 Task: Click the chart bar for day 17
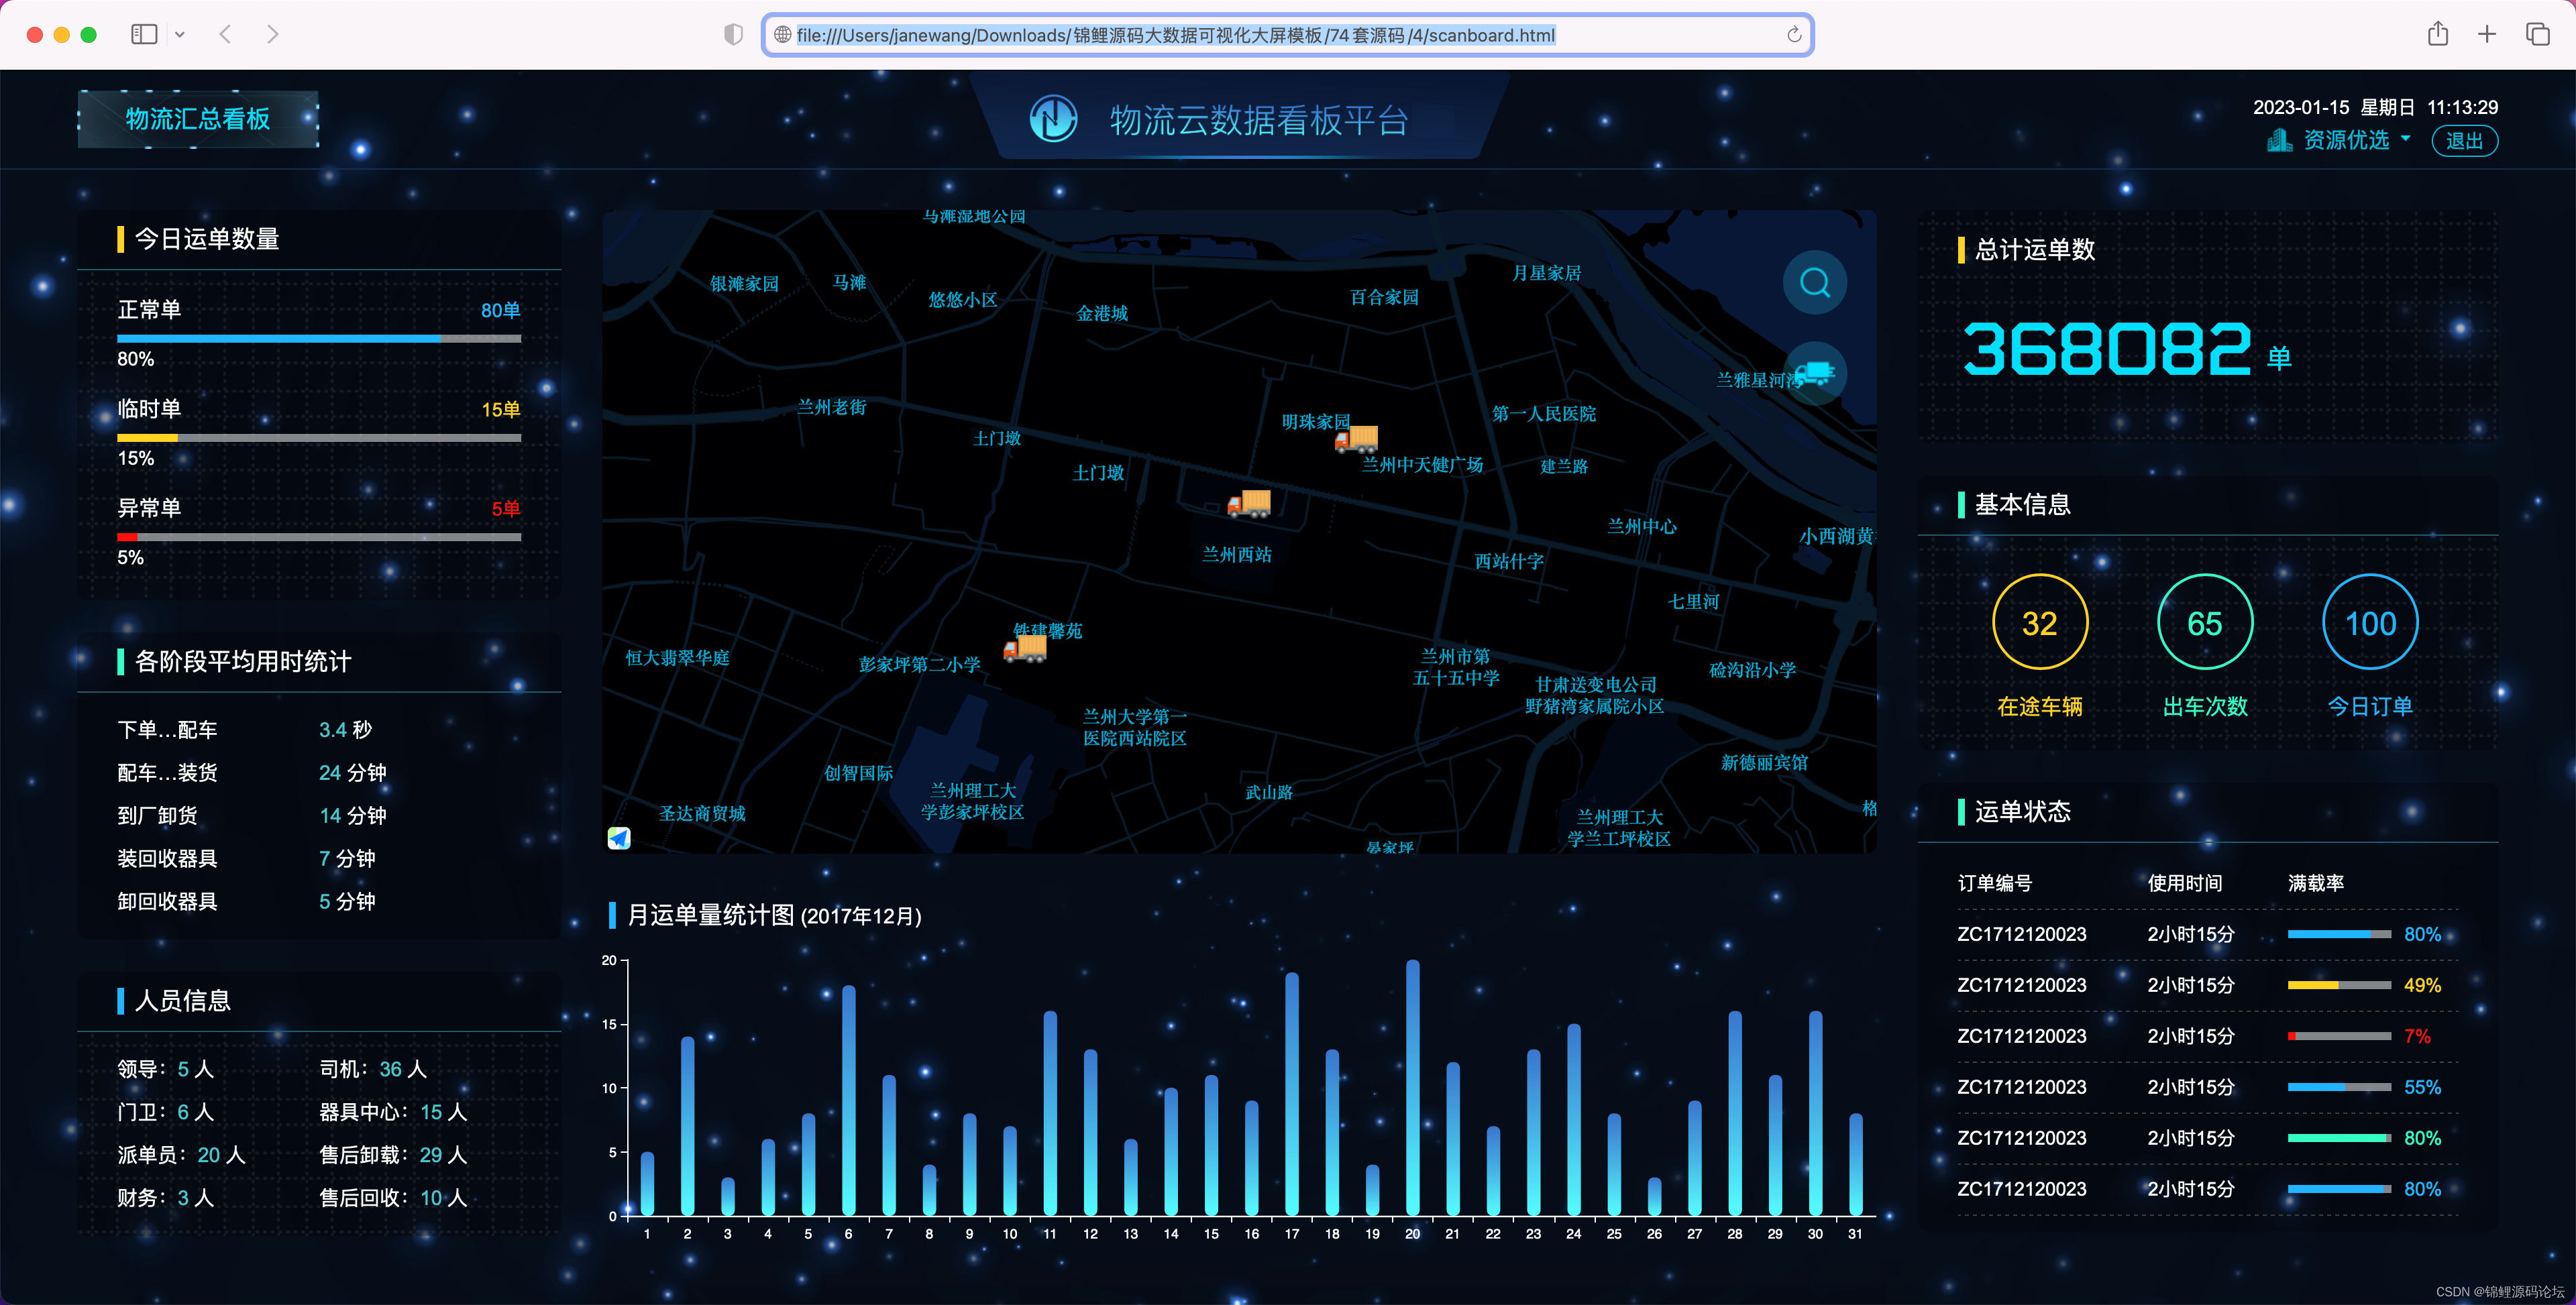click(x=1292, y=1094)
